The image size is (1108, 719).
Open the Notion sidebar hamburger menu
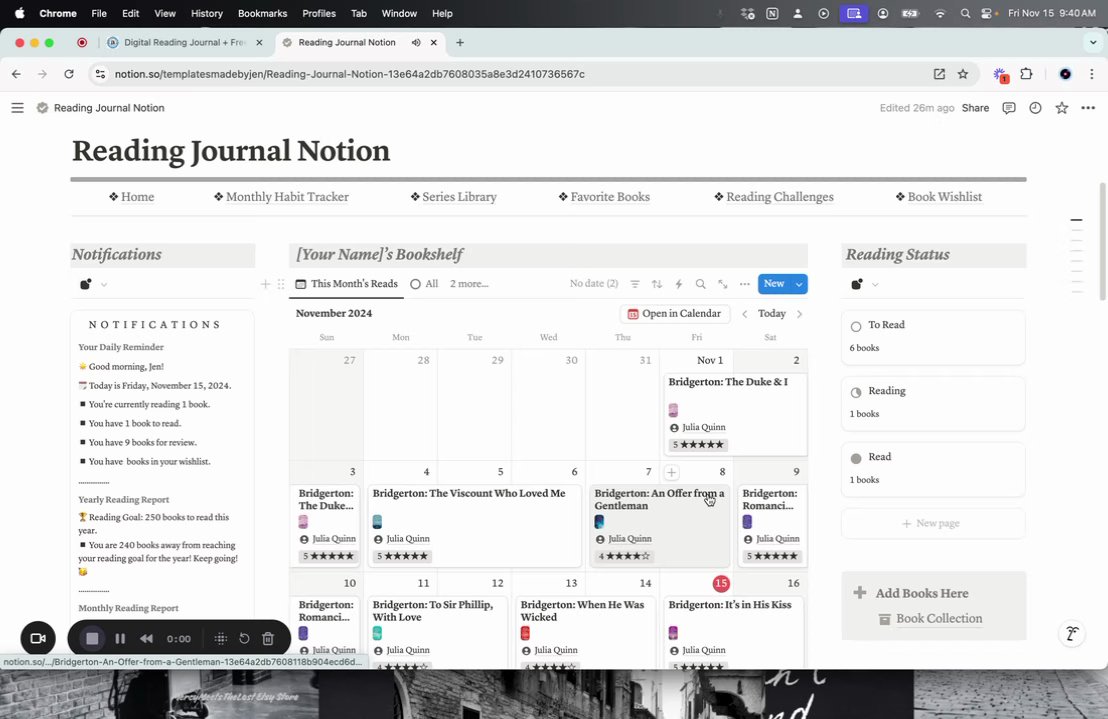tap(18, 108)
